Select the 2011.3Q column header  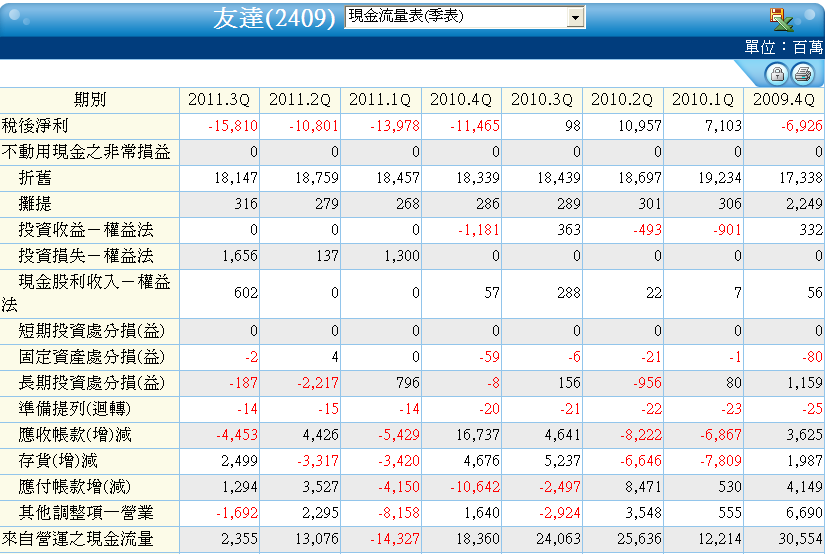coord(219,100)
